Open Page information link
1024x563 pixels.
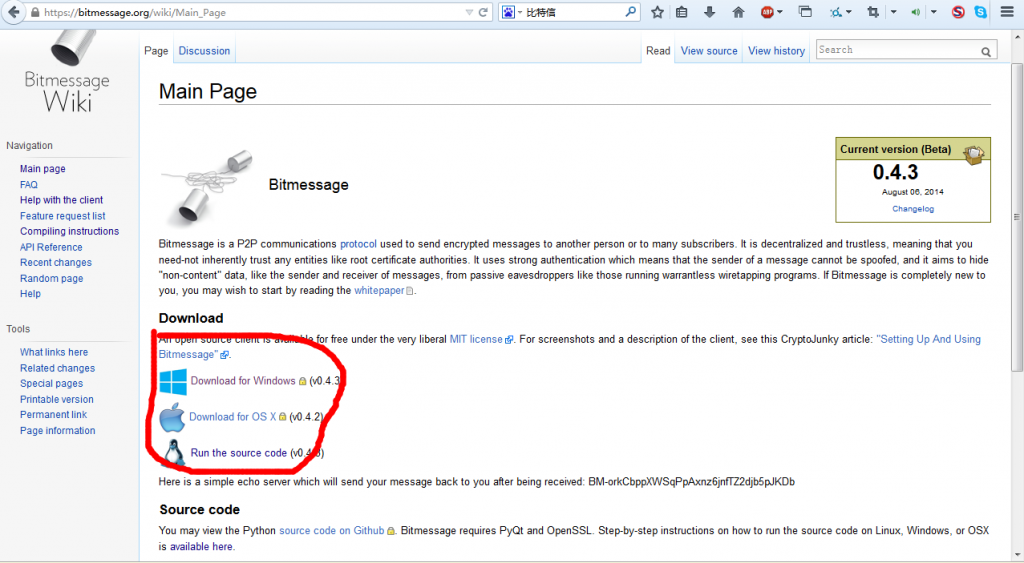pos(57,430)
